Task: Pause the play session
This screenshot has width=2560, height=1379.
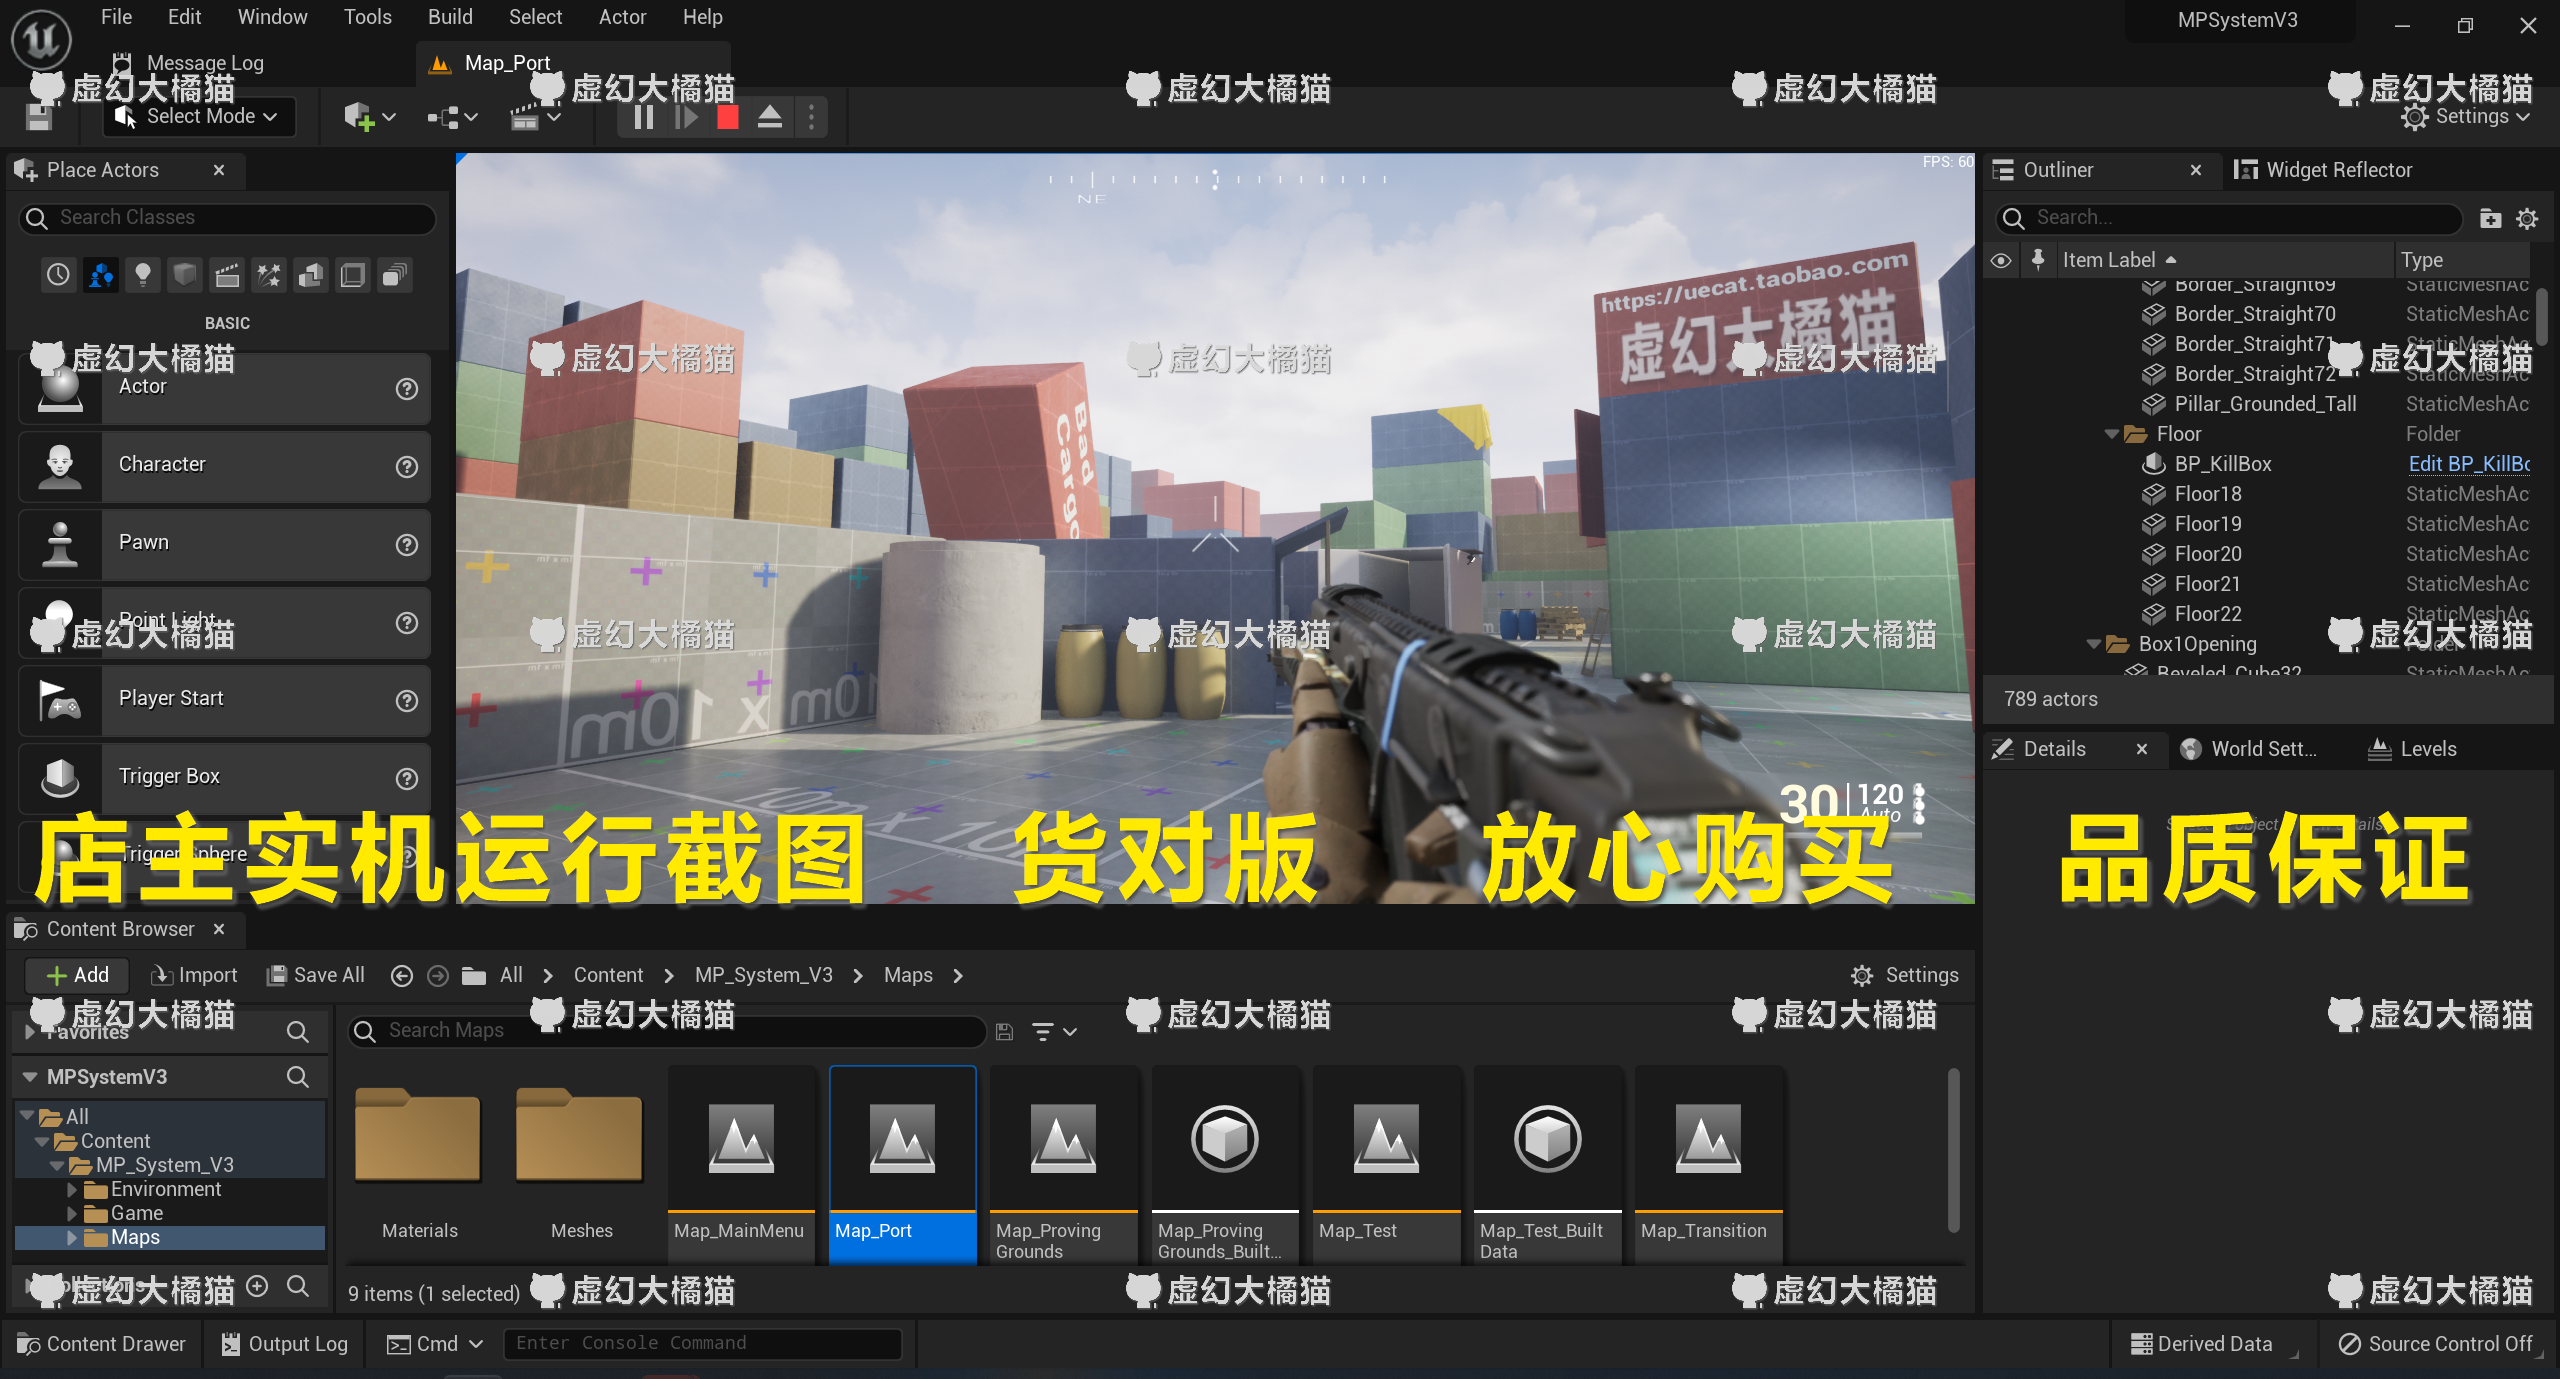Action: click(x=644, y=117)
